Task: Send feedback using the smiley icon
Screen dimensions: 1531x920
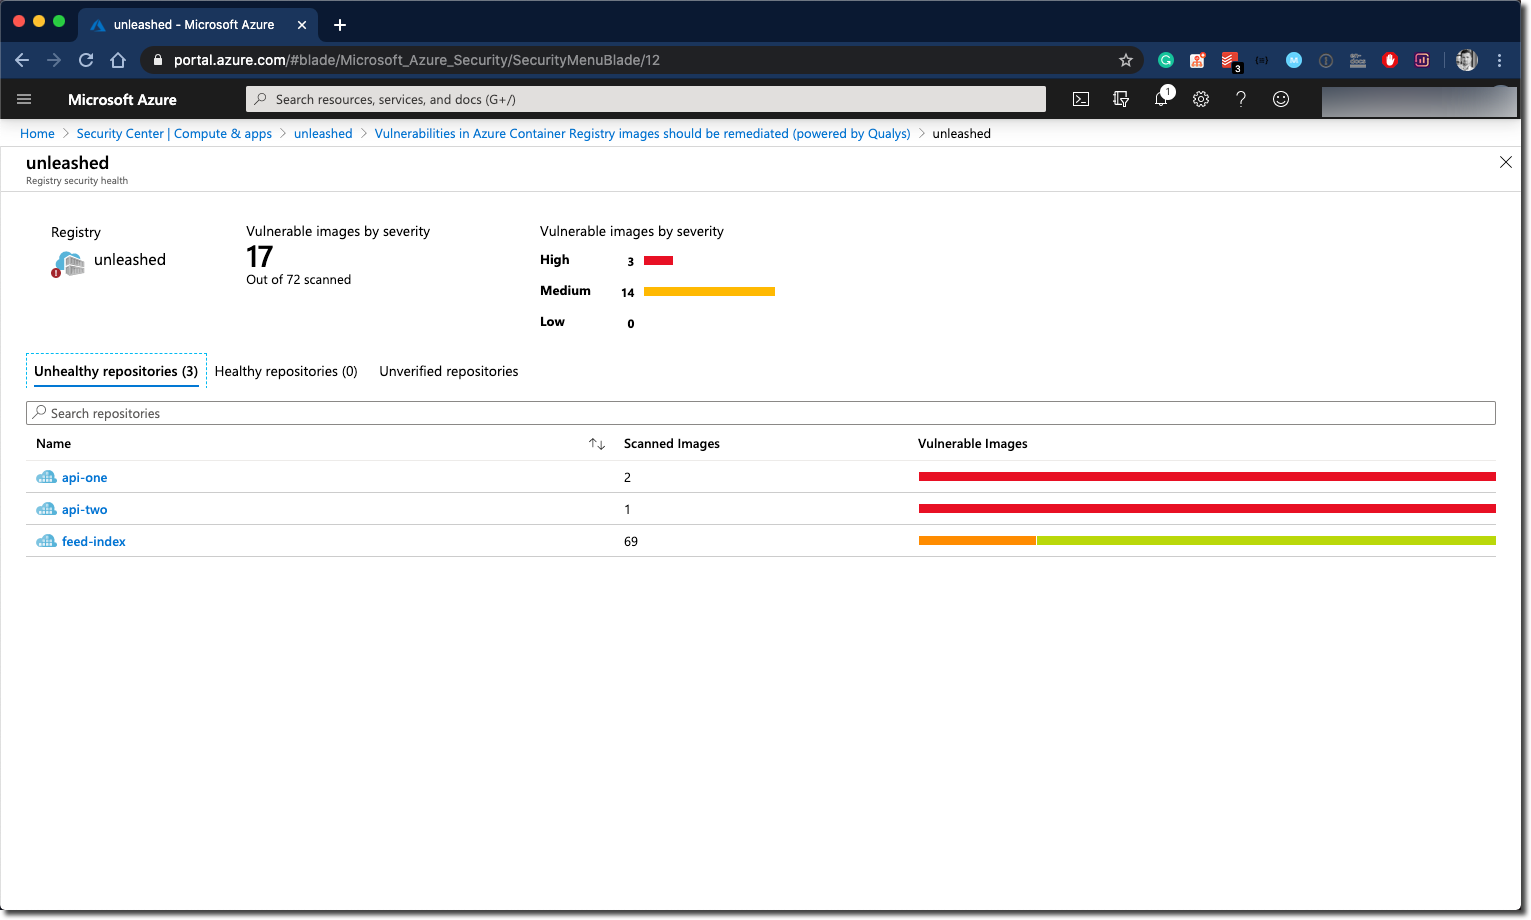Action: pyautogui.click(x=1281, y=98)
